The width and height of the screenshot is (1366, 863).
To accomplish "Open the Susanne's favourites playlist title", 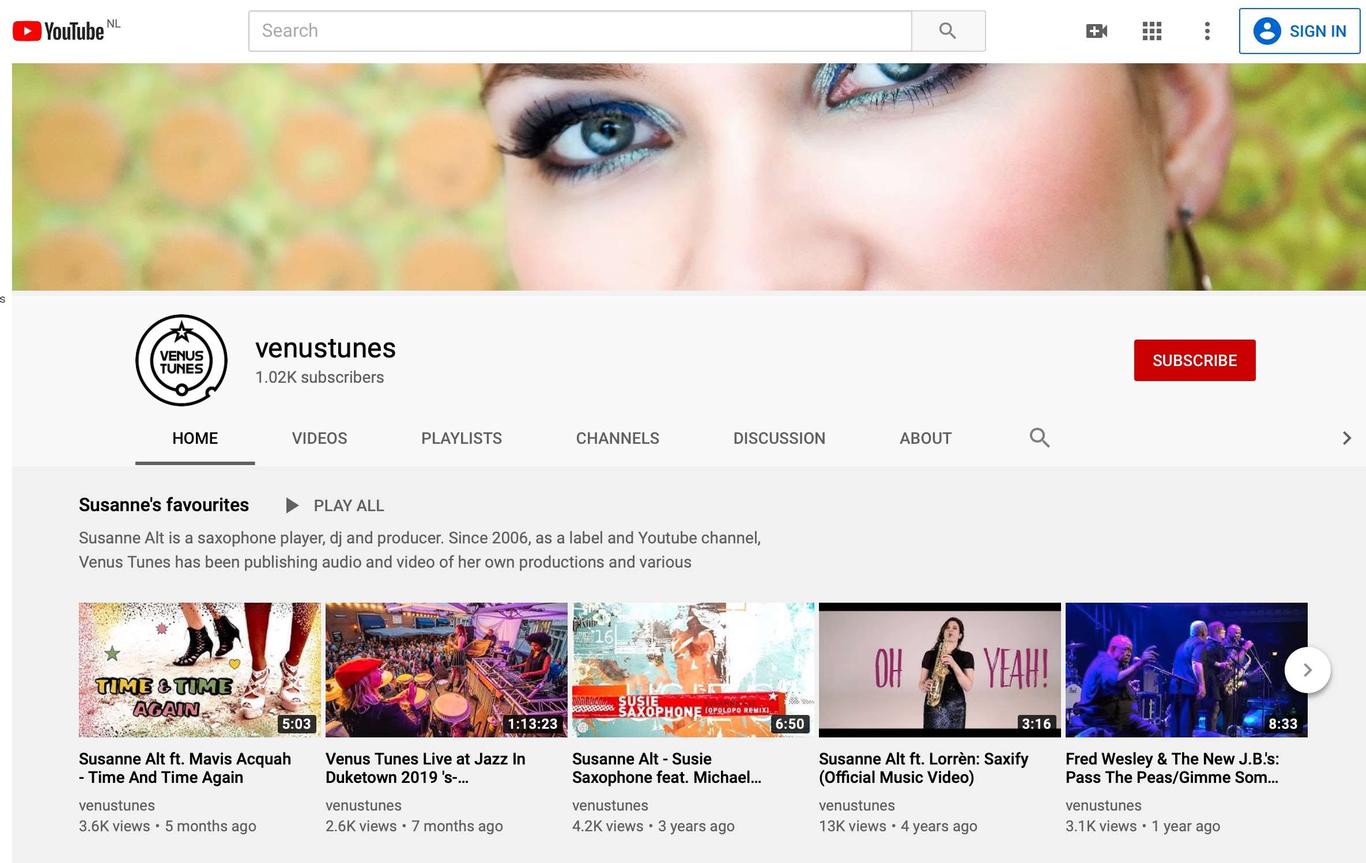I will pos(164,505).
